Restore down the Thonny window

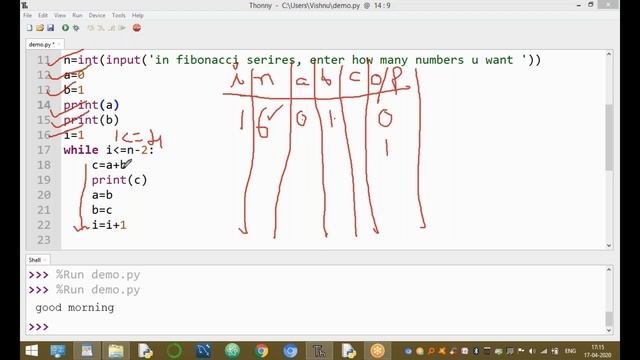click(x=590, y=5)
